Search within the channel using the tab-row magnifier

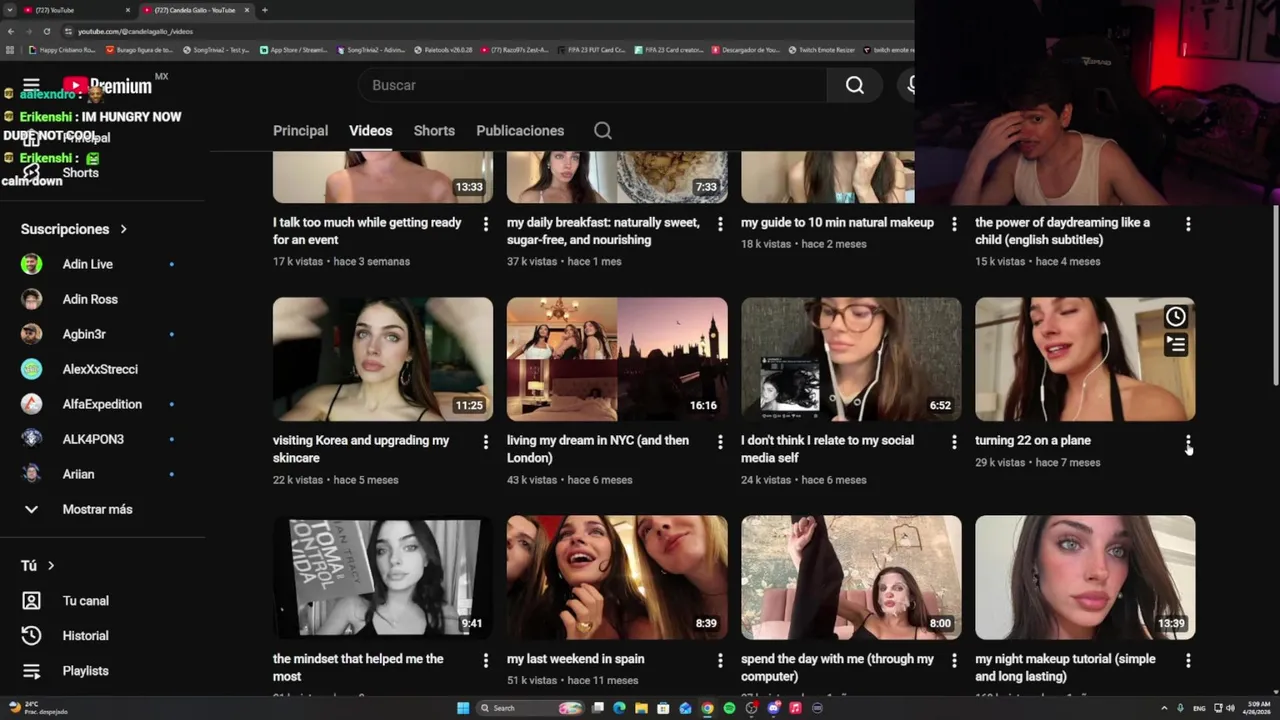602,130
